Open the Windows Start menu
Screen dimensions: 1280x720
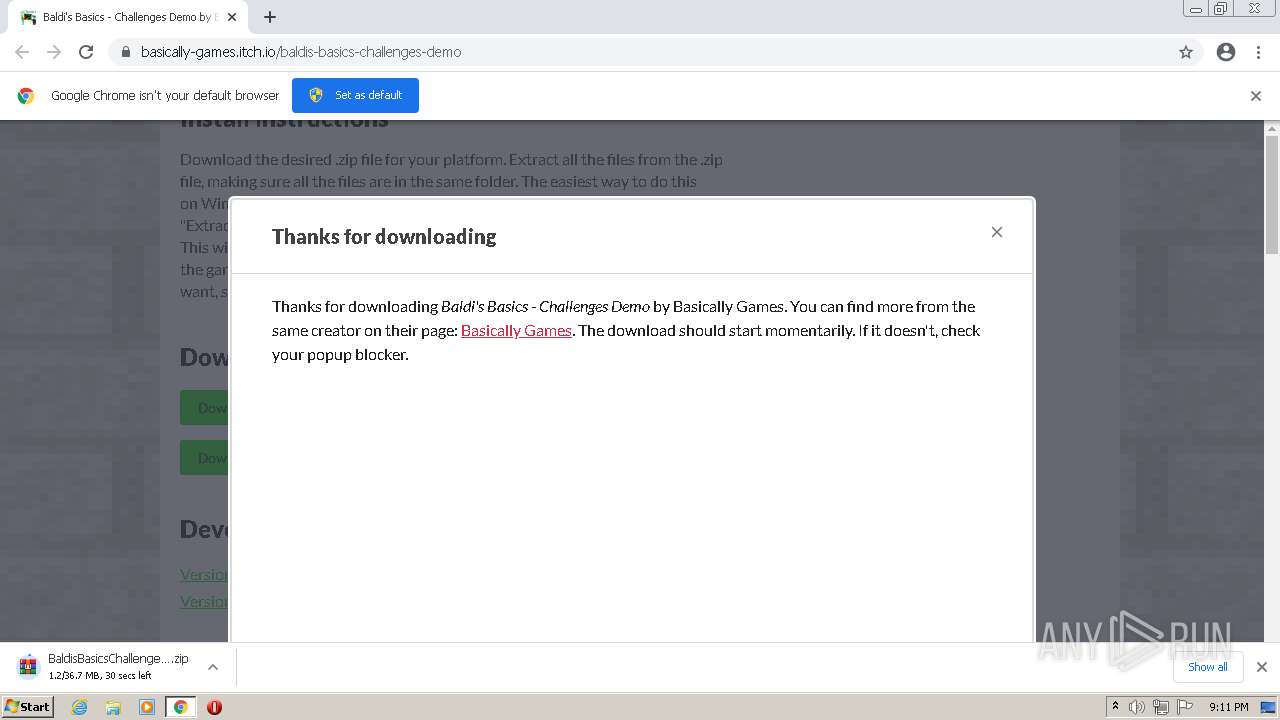click(x=28, y=707)
